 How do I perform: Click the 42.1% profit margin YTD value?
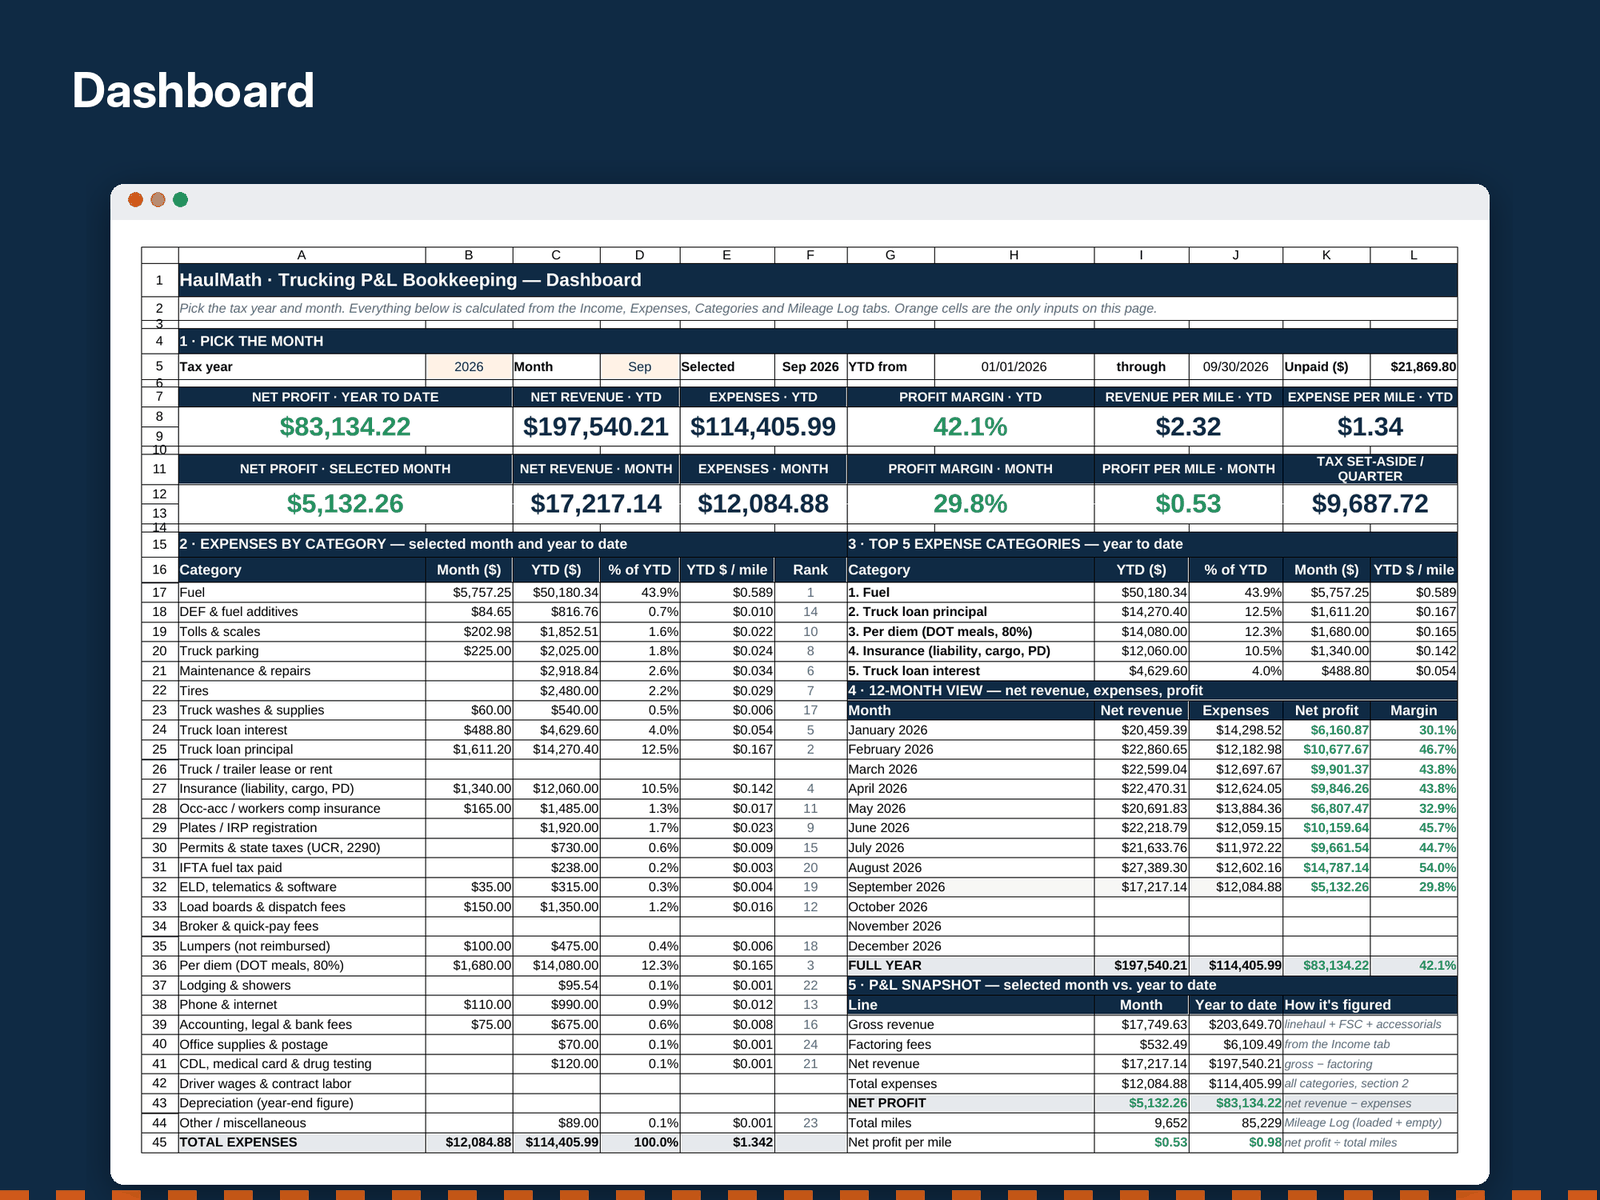tap(970, 427)
